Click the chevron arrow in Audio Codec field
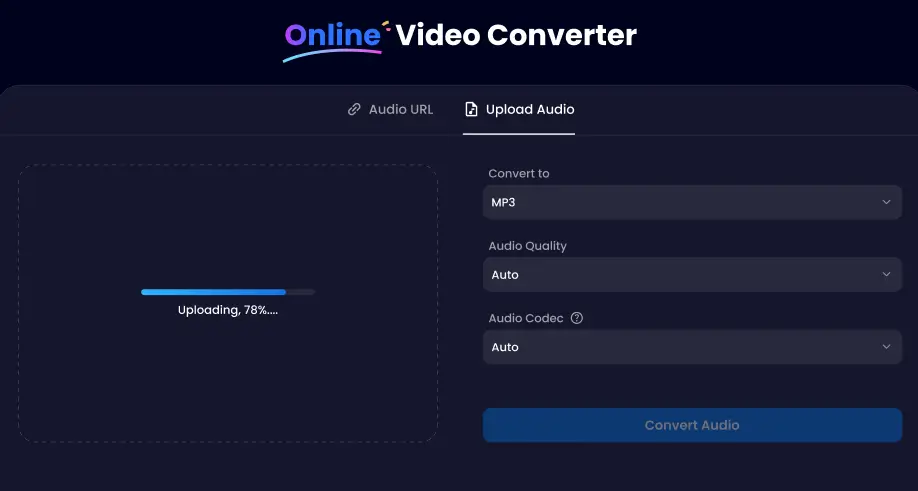This screenshot has width=918, height=491. [886, 347]
